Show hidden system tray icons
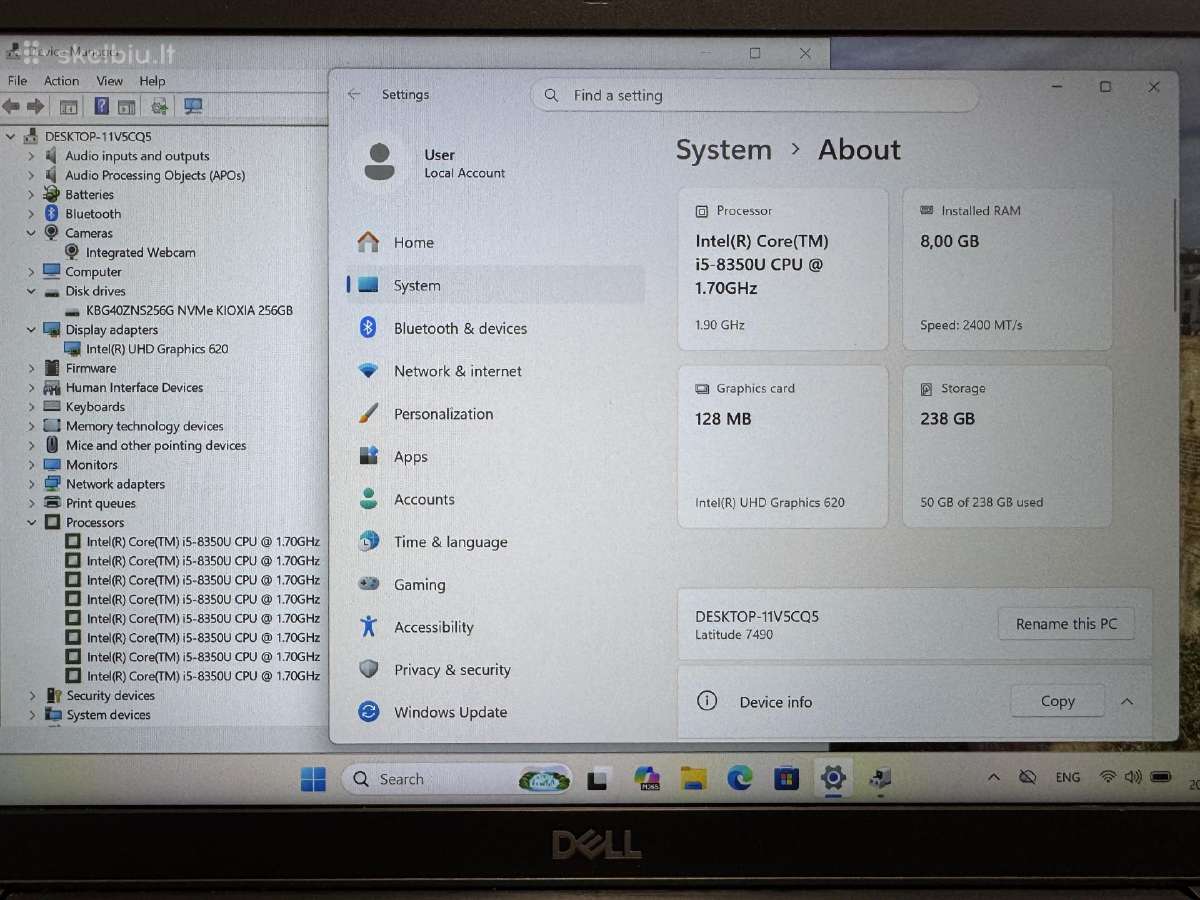The image size is (1200, 900). click(993, 778)
